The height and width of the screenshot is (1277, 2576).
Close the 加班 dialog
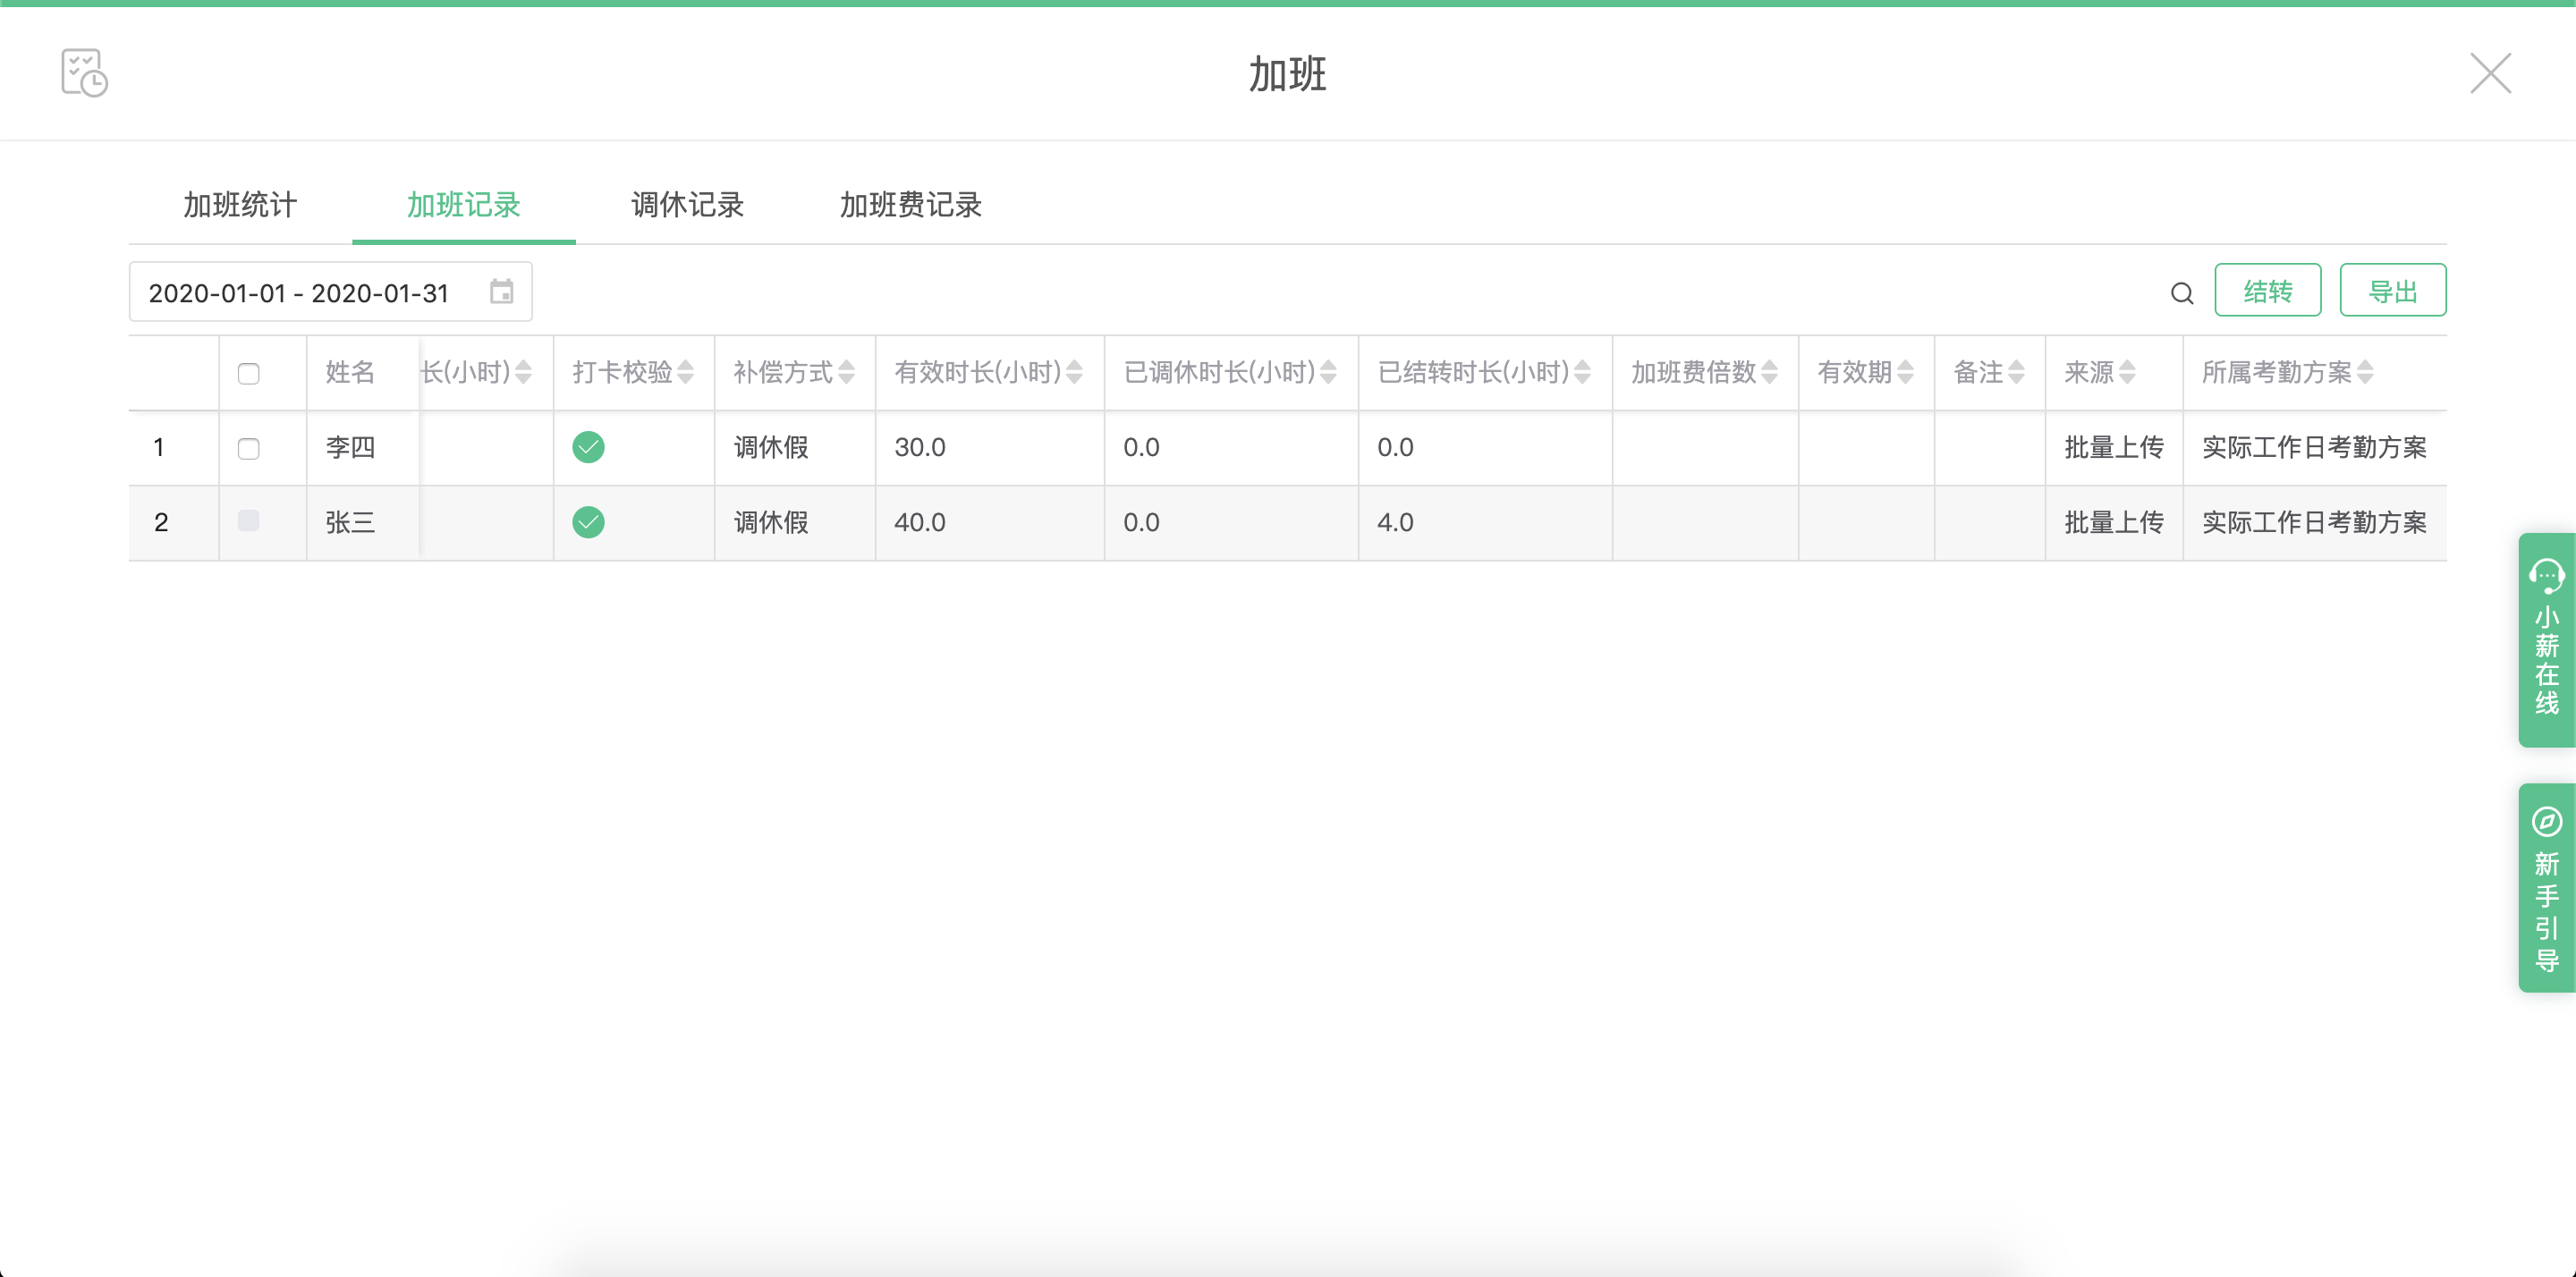[2490, 73]
